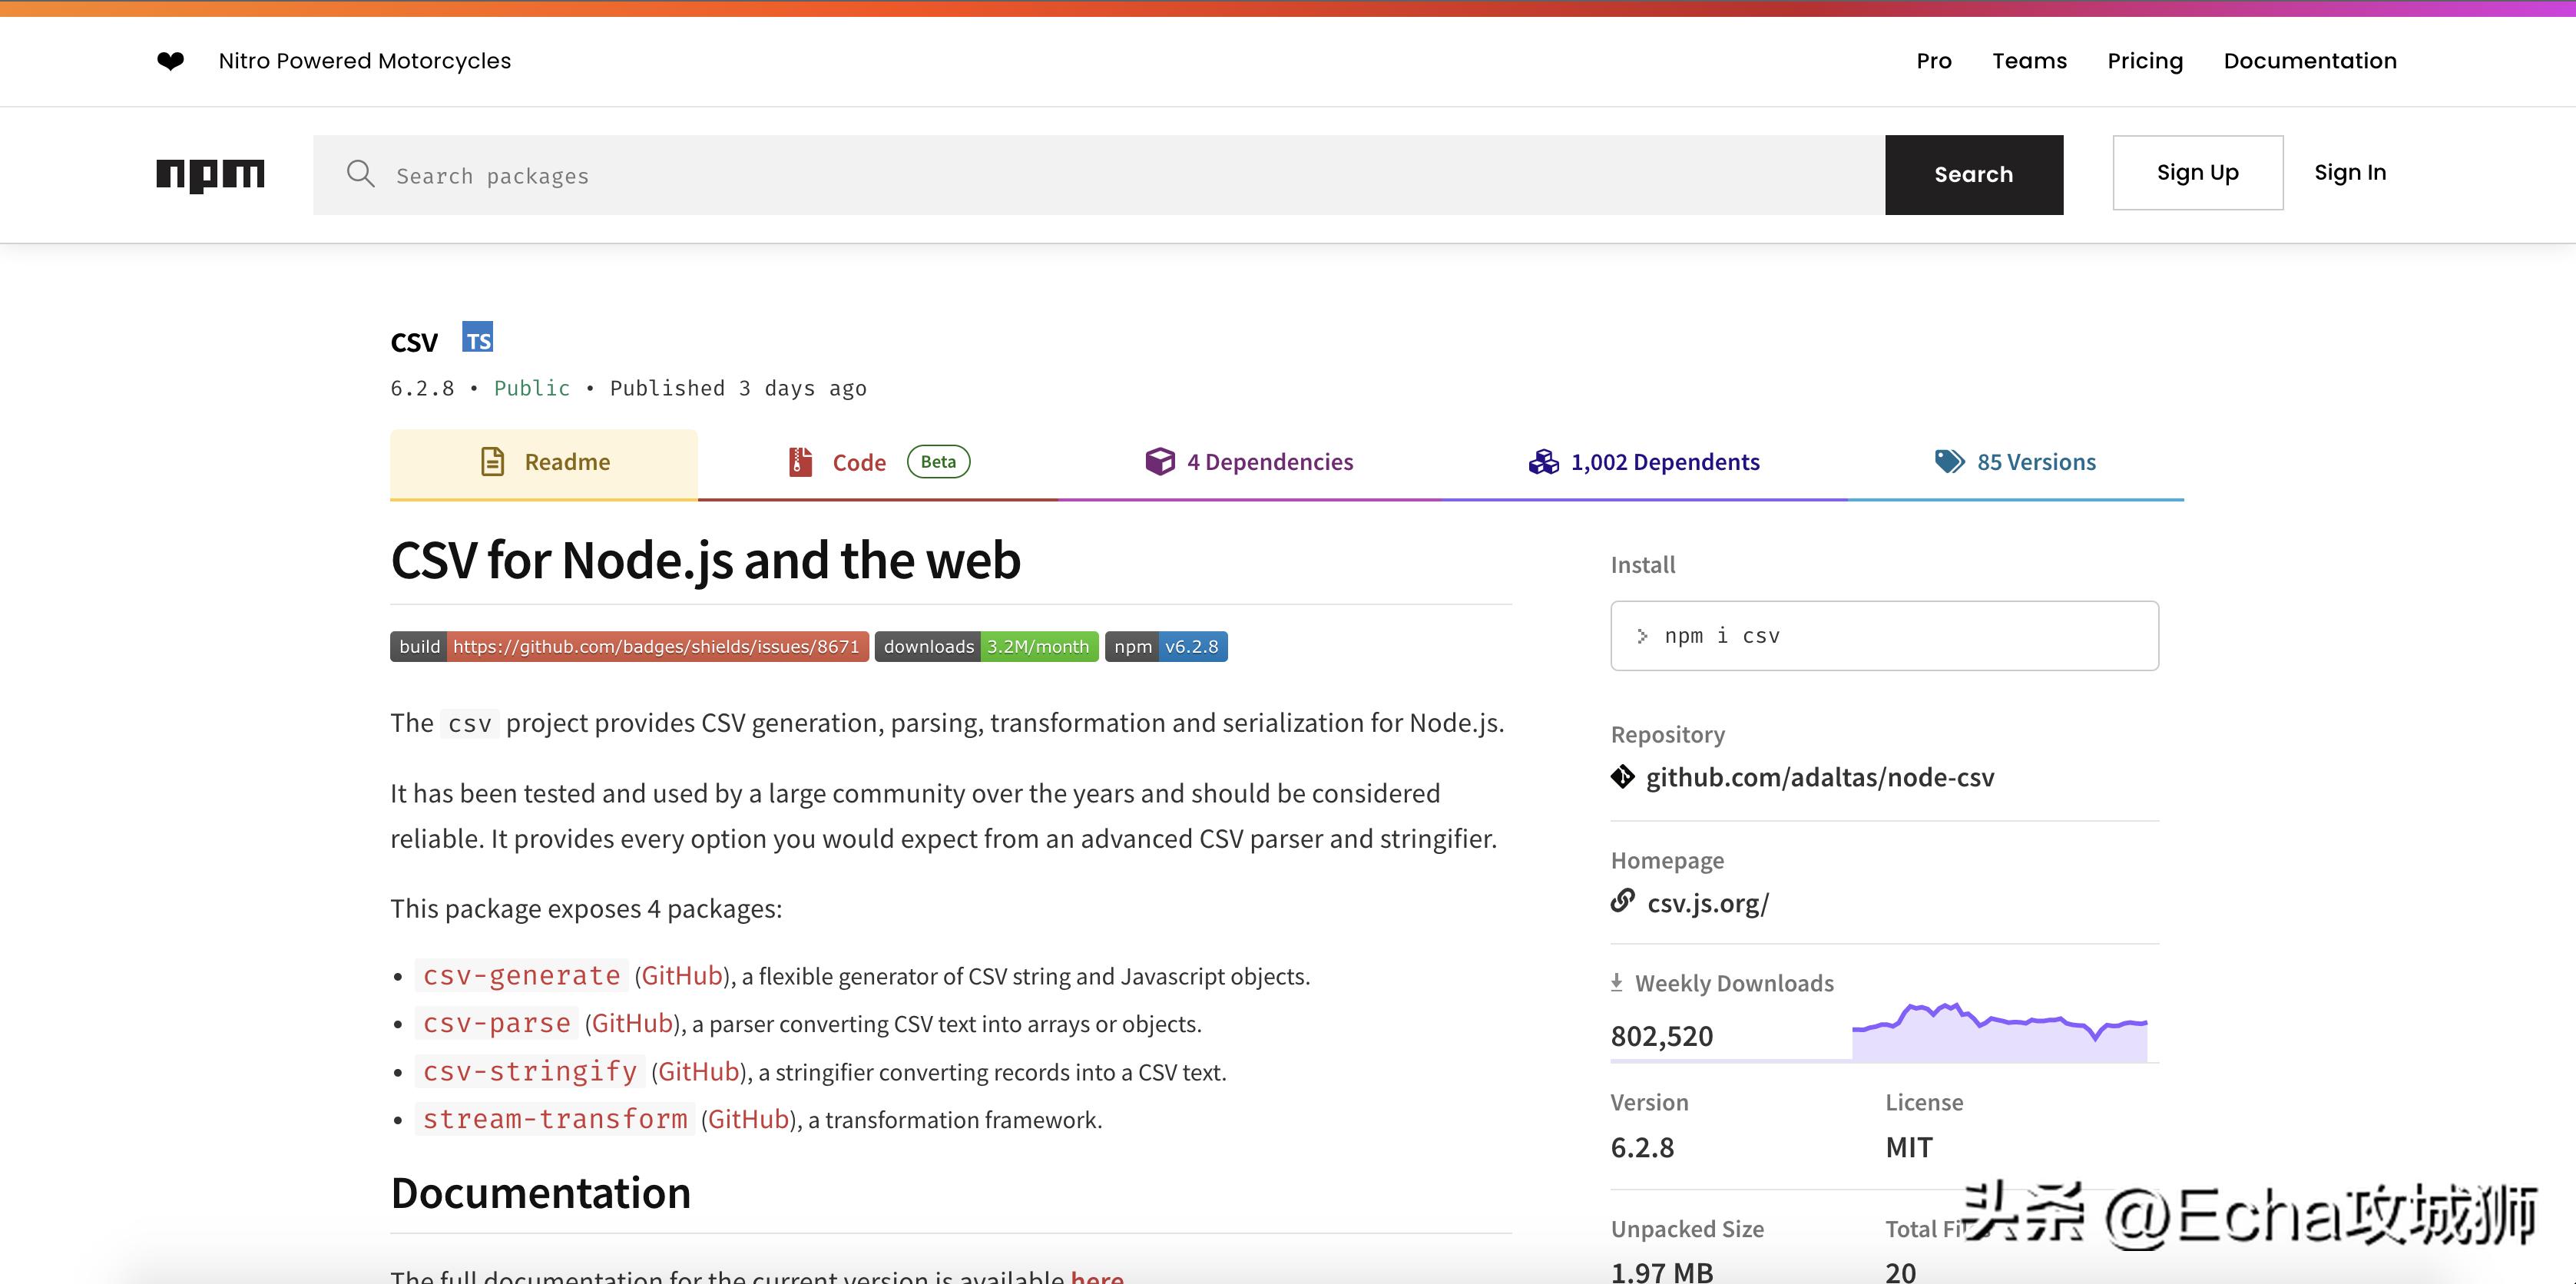The width and height of the screenshot is (2576, 1284).
Task: Click the TypeScript TS badge icon
Action: coord(478,338)
